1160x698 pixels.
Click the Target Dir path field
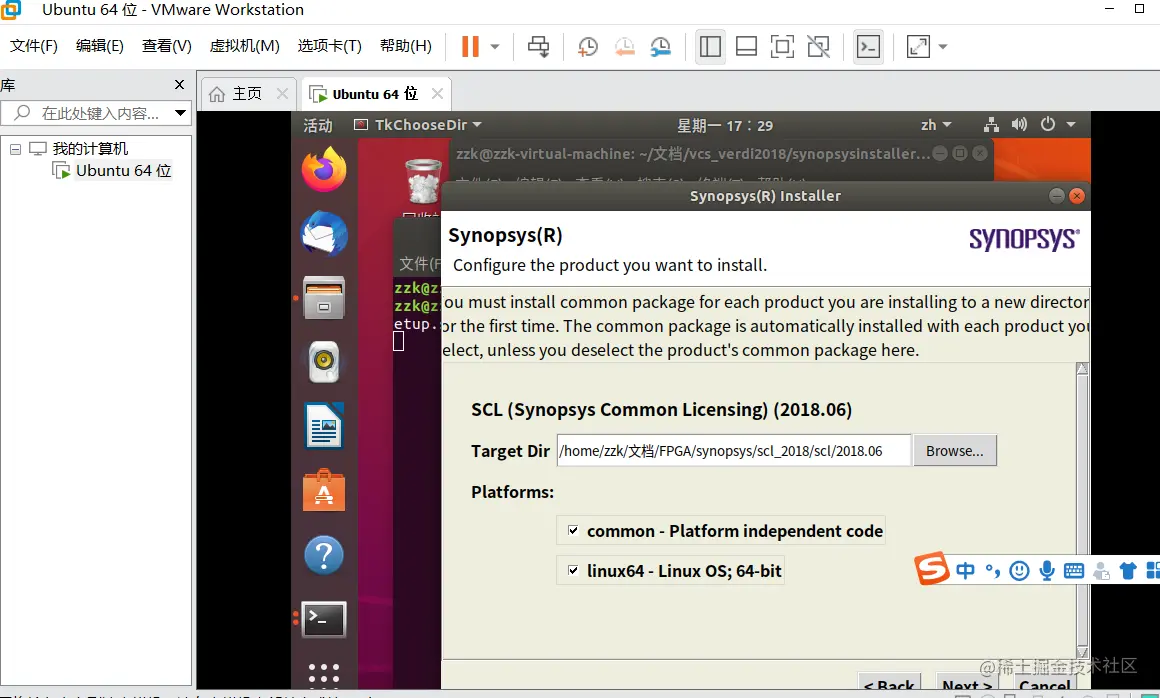click(x=733, y=451)
